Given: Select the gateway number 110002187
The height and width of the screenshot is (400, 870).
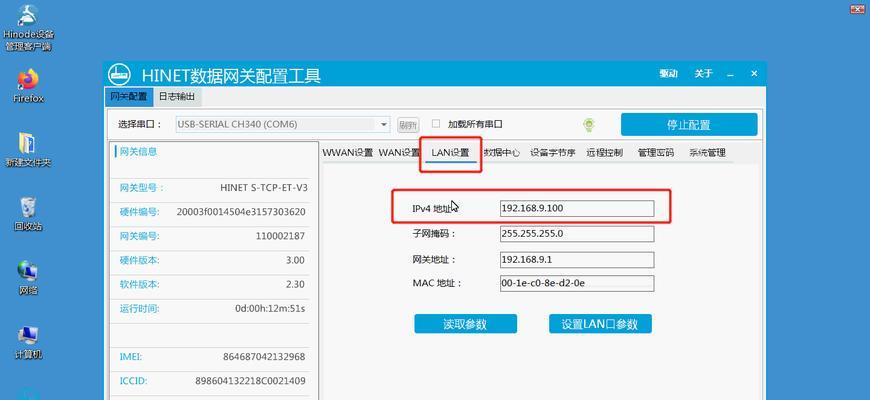Looking at the screenshot, I should (280, 236).
